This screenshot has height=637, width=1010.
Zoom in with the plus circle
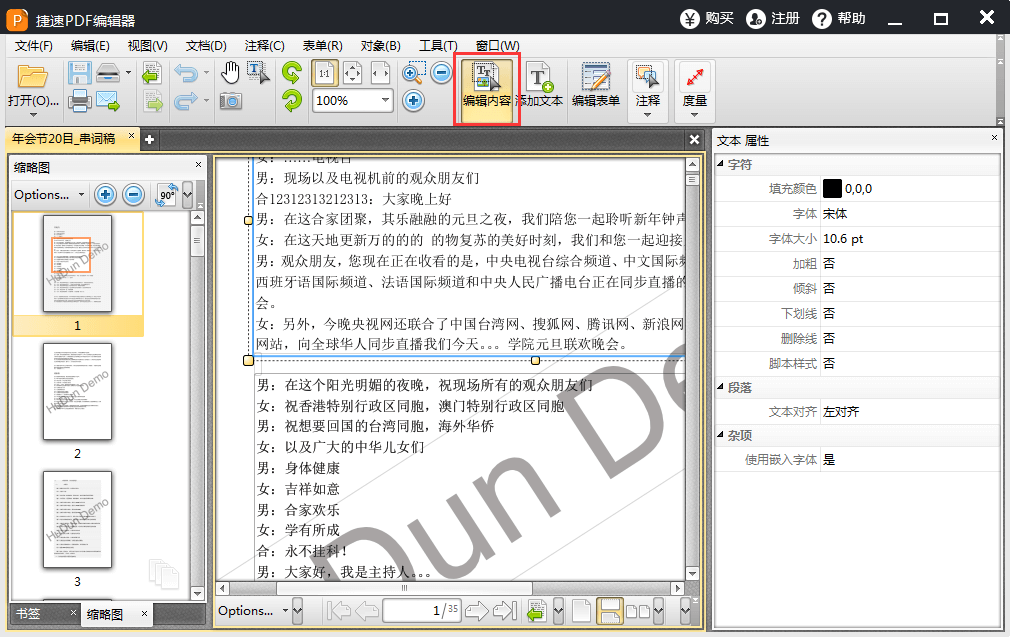point(414,100)
